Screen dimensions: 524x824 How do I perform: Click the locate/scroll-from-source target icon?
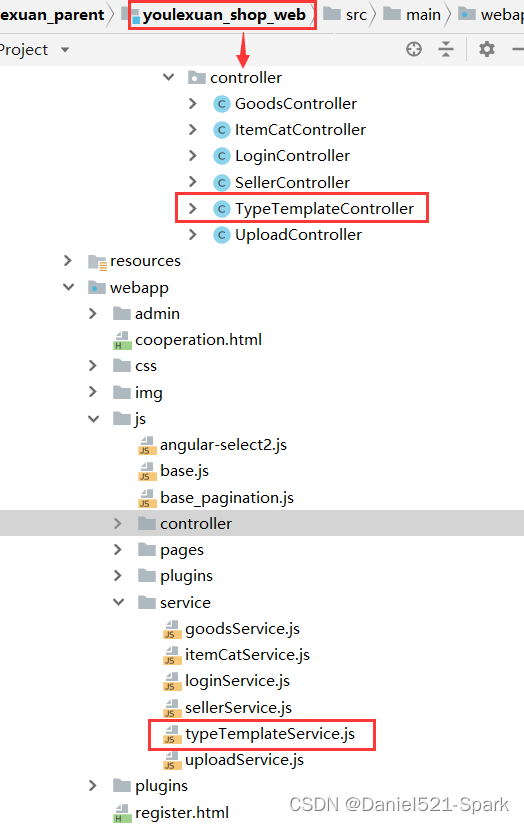[x=414, y=49]
